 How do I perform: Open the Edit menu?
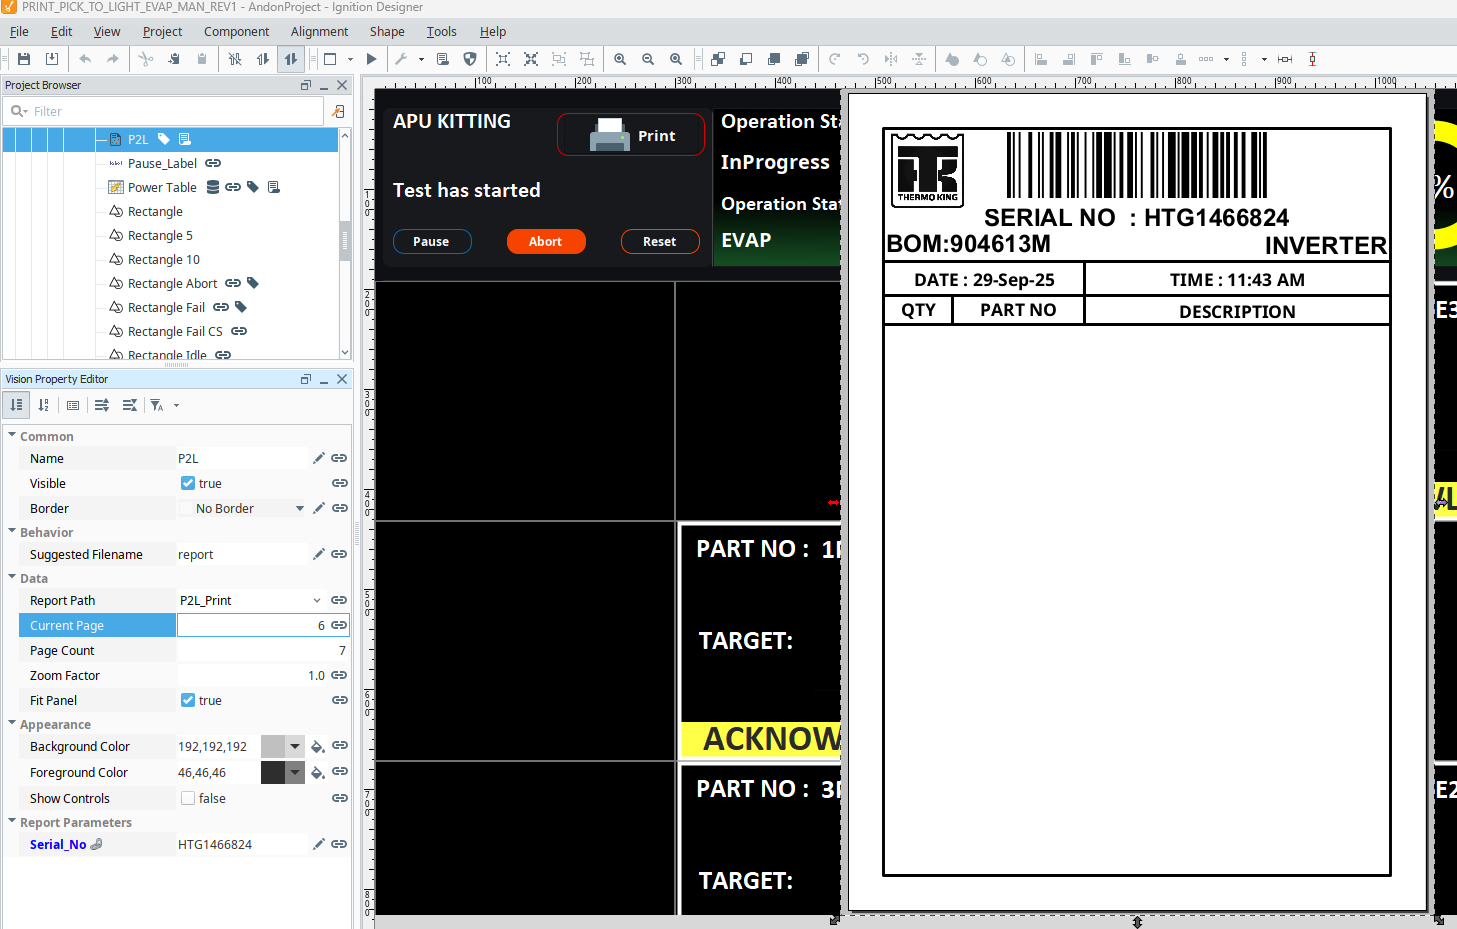tap(61, 31)
